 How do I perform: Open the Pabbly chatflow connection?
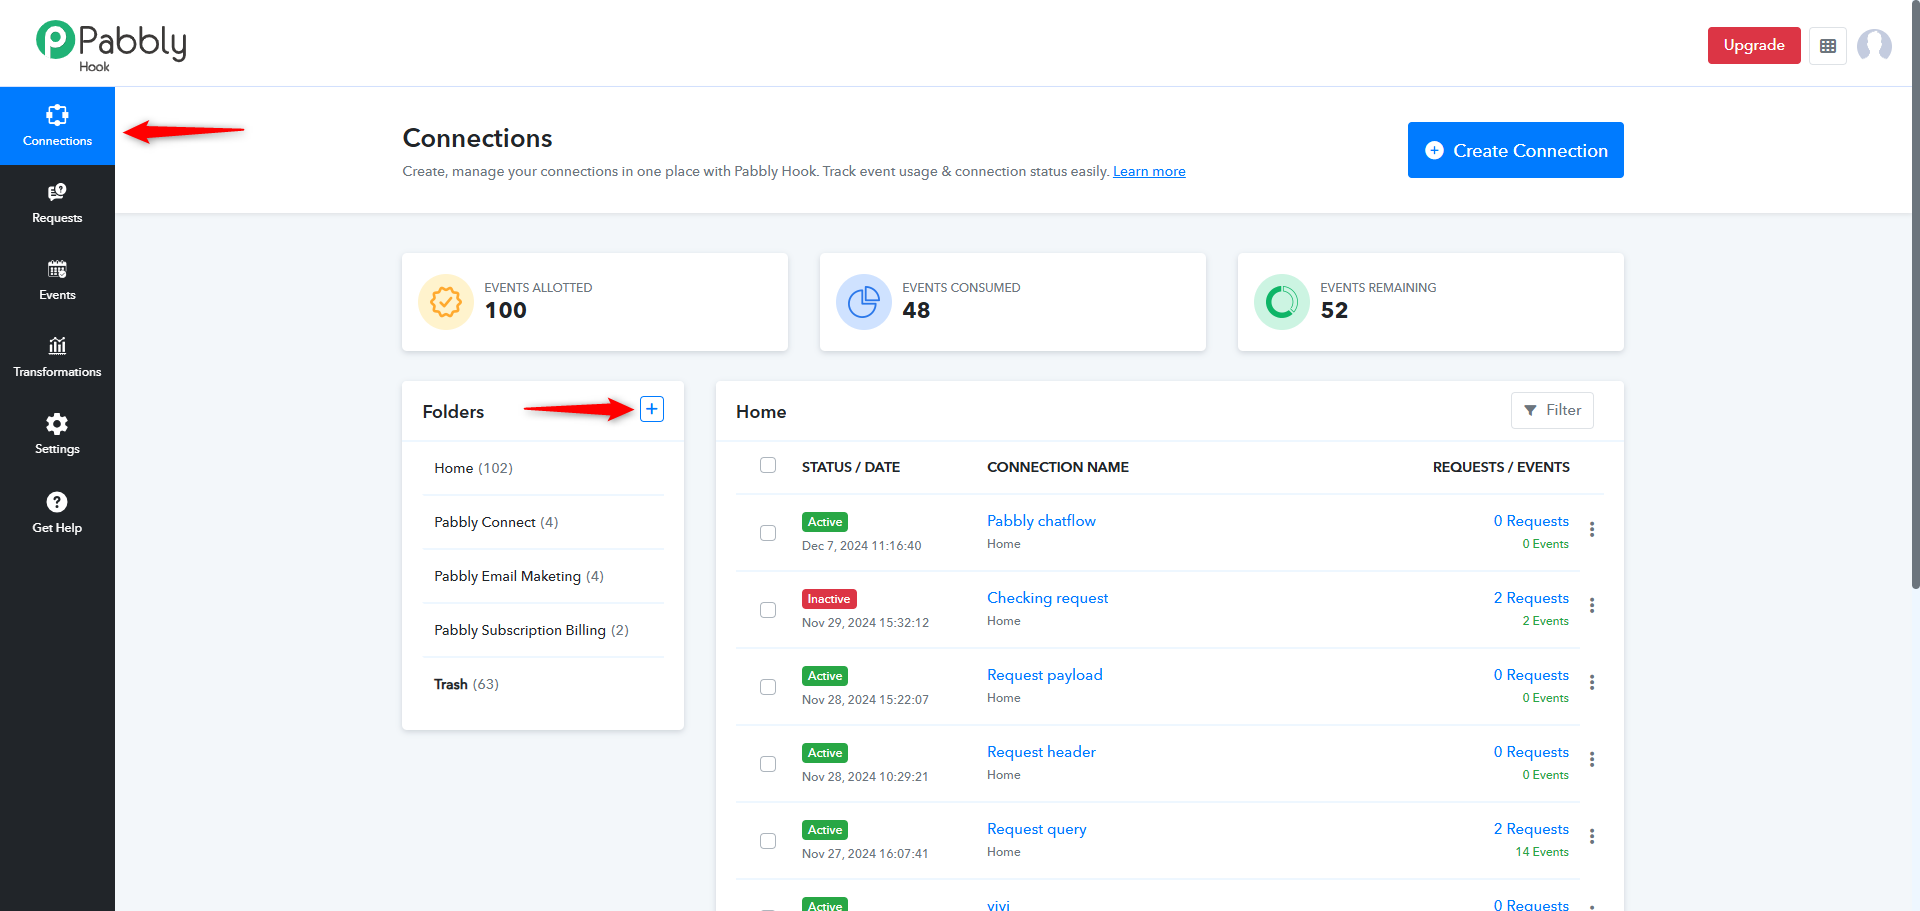(1041, 521)
